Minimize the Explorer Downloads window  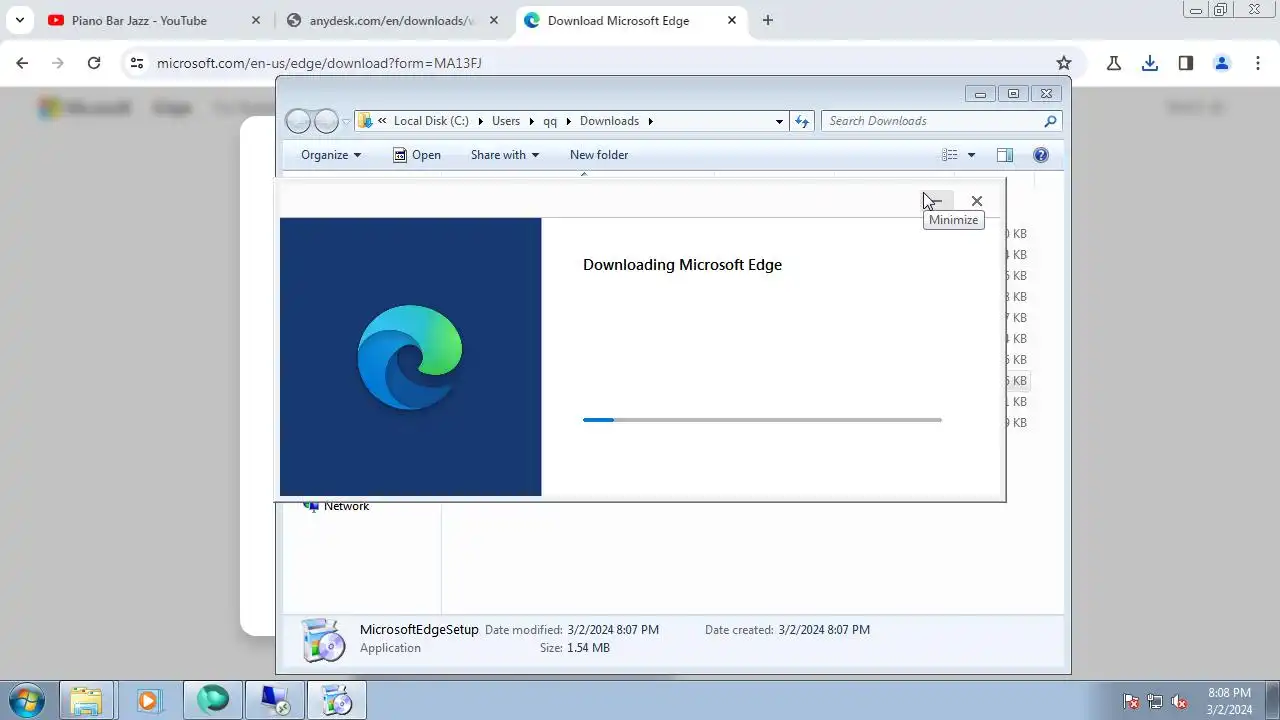pyautogui.click(x=980, y=94)
